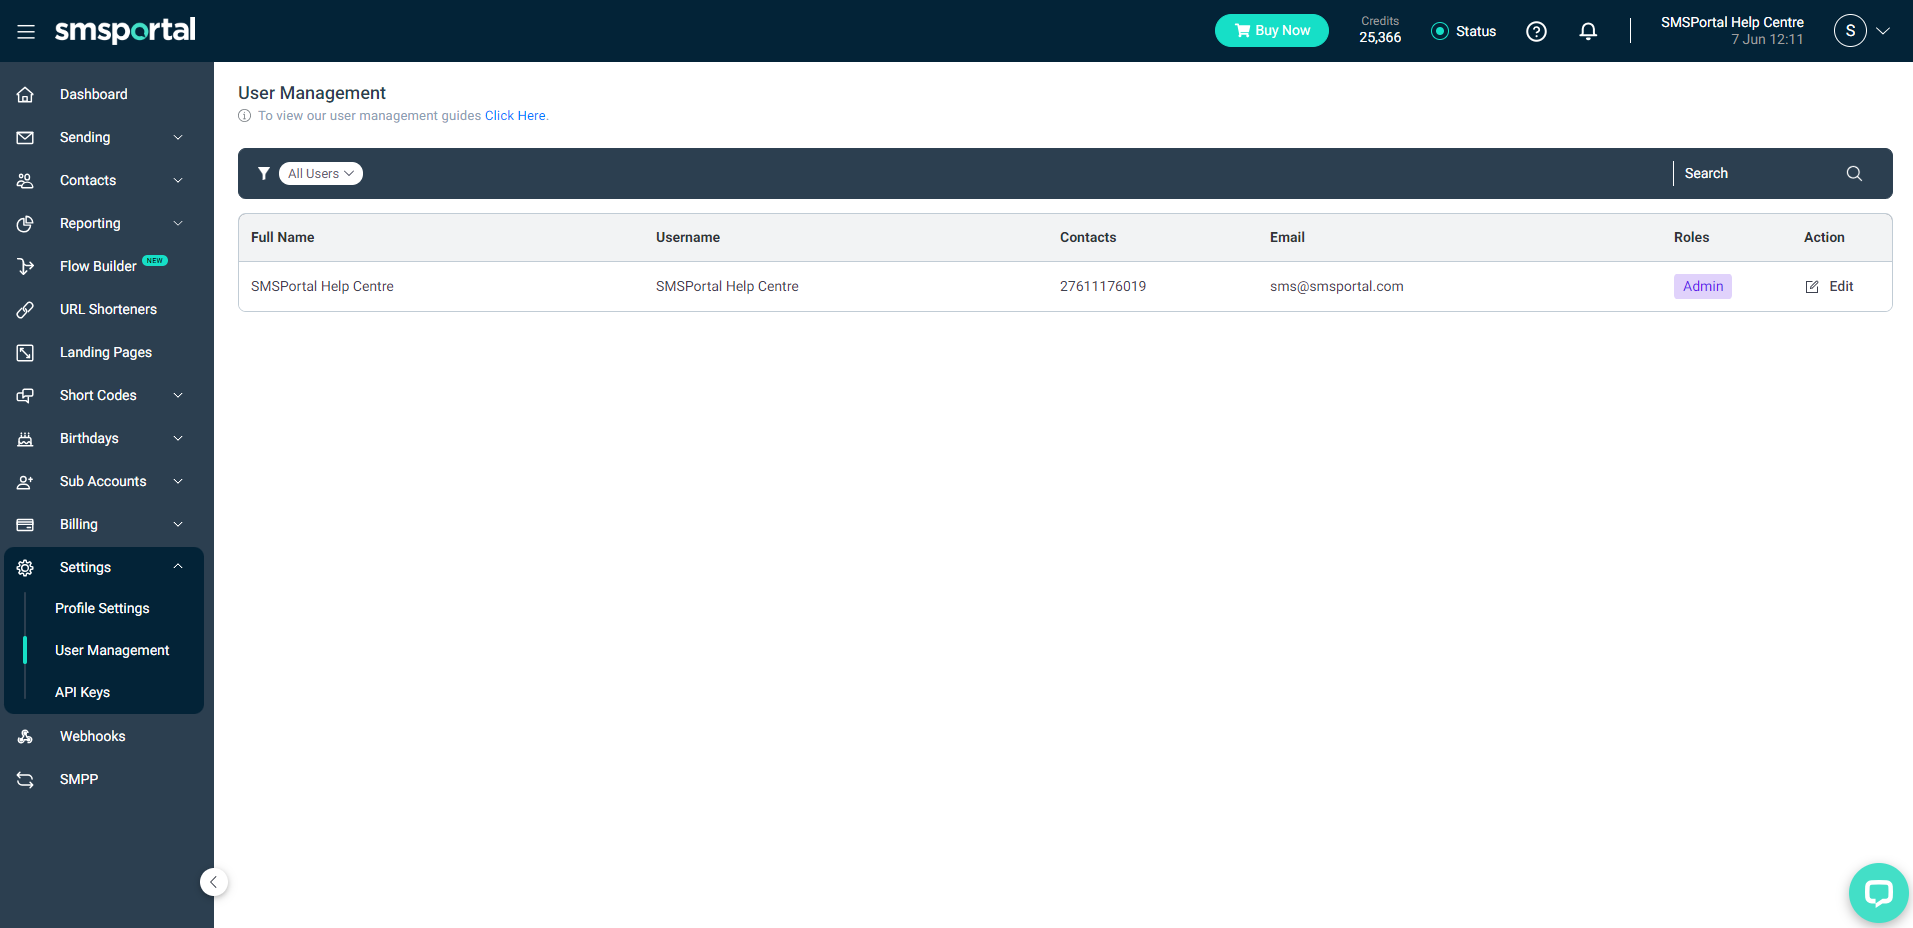Click the Sending envelope icon
Image resolution: width=1913 pixels, height=928 pixels.
point(25,138)
